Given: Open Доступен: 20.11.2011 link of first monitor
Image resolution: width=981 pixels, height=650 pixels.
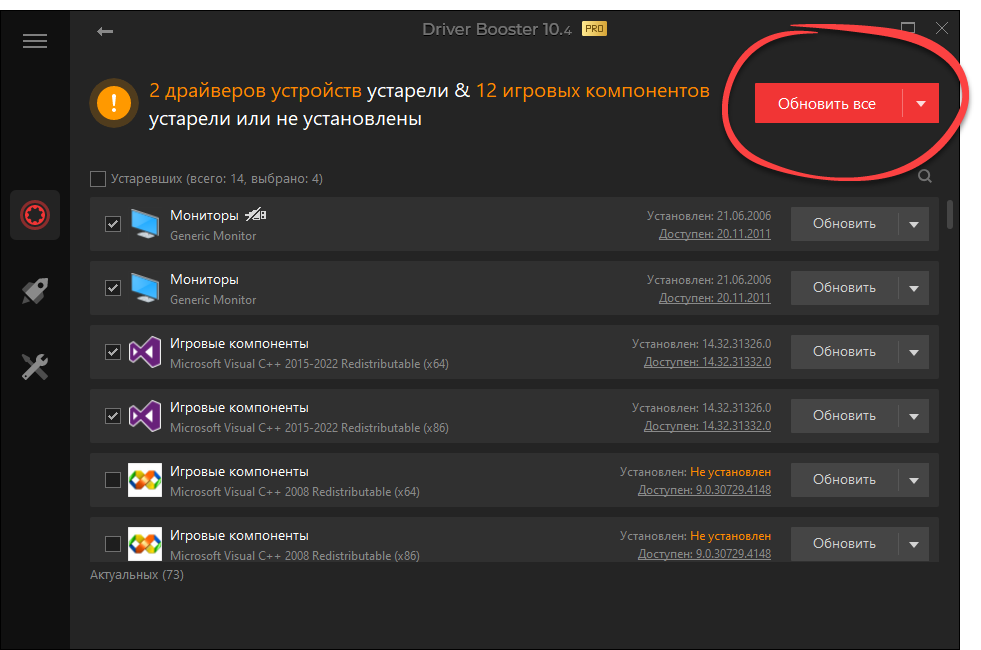Looking at the screenshot, I should coord(714,234).
